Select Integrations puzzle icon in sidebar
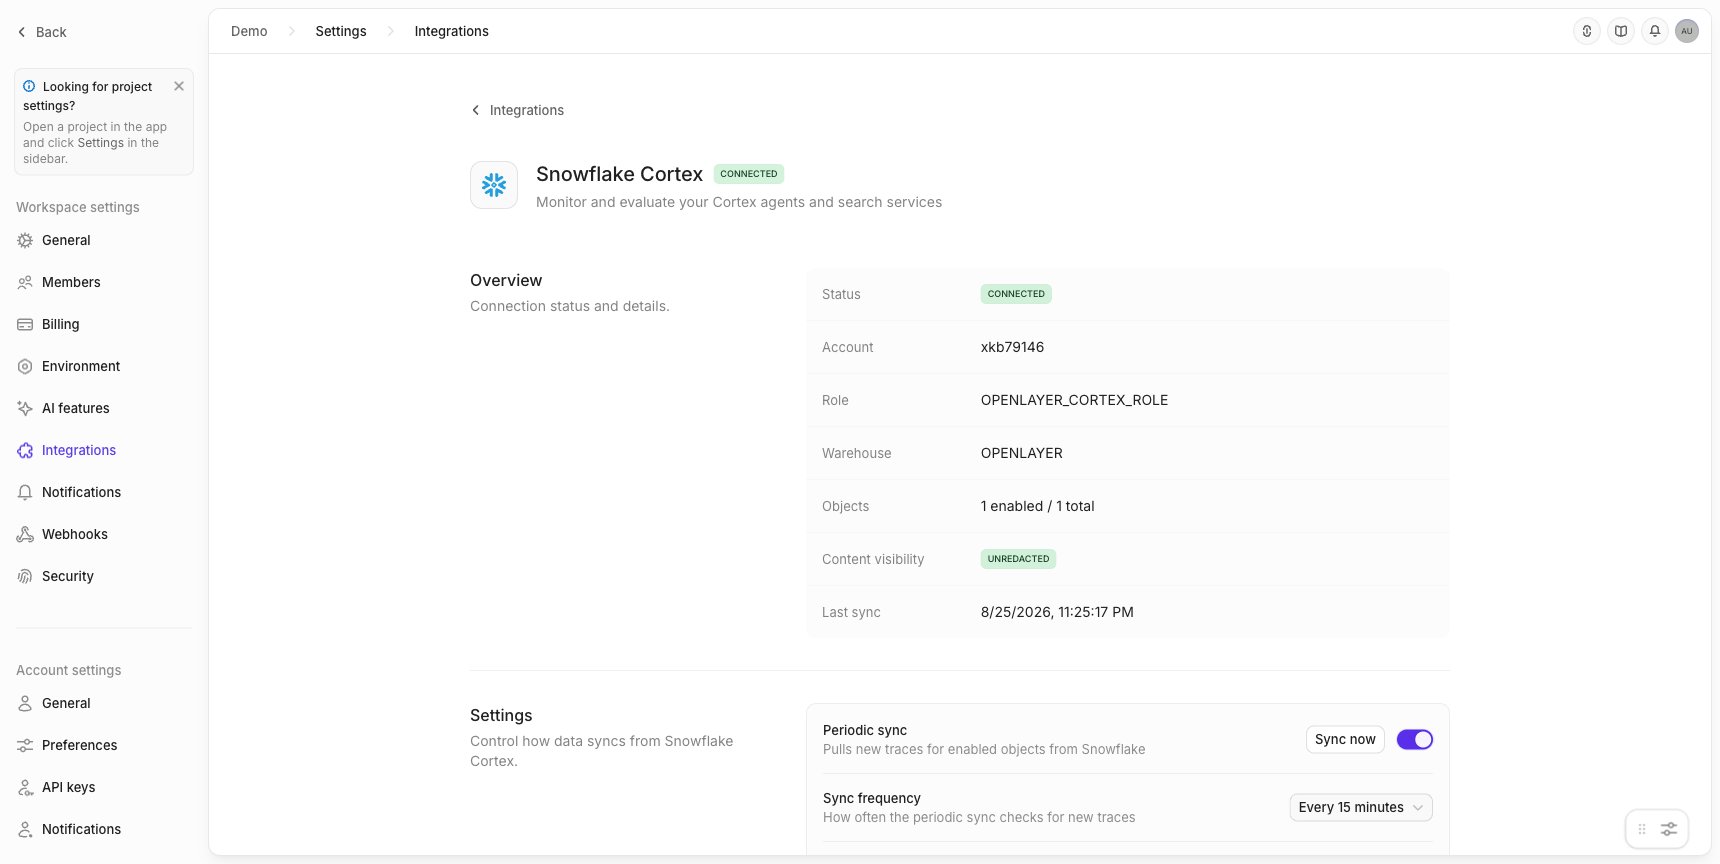1720x864 pixels. click(25, 450)
